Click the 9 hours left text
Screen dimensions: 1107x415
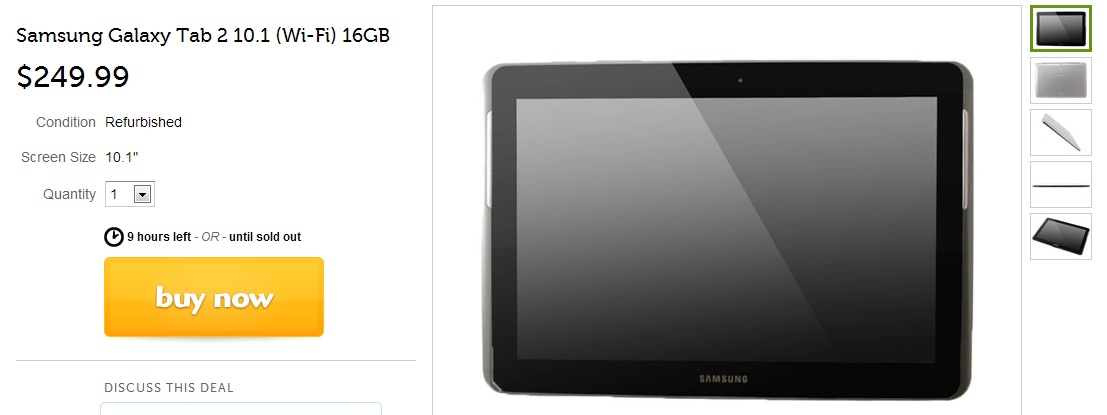point(159,237)
